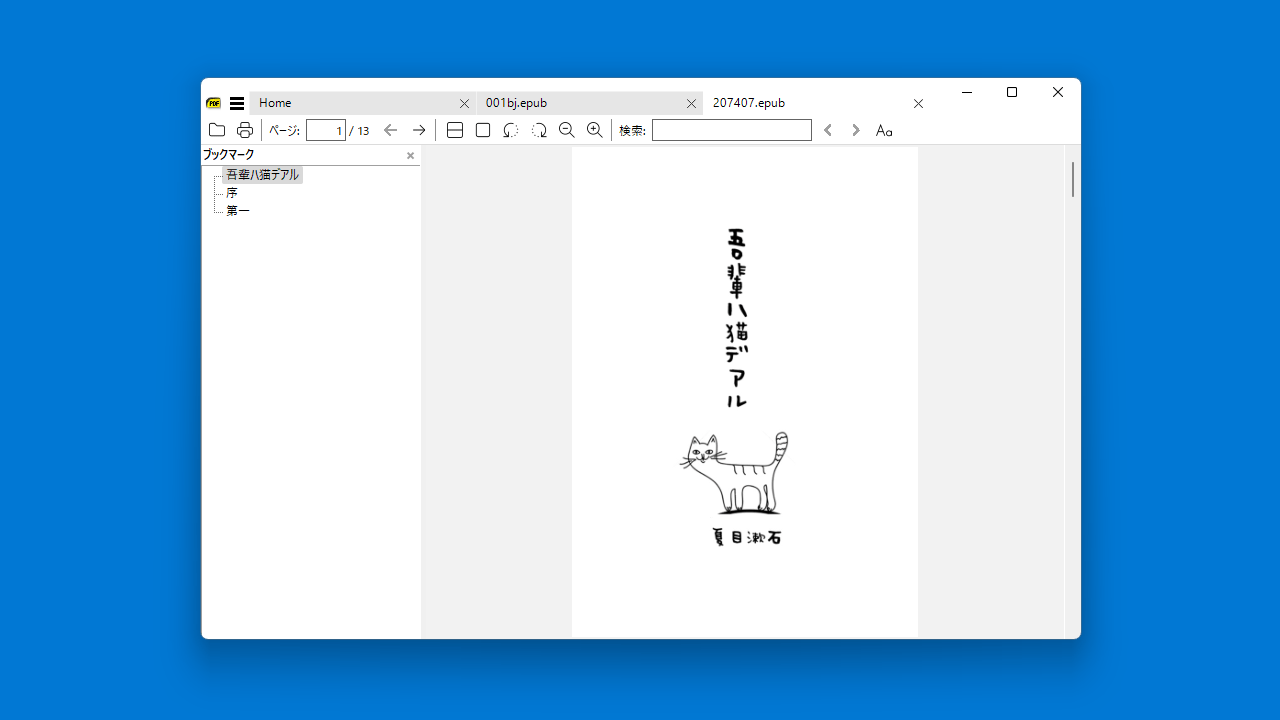The height and width of the screenshot is (720, 1280).
Task: Minimize the SumatraPDF window
Action: click(967, 92)
